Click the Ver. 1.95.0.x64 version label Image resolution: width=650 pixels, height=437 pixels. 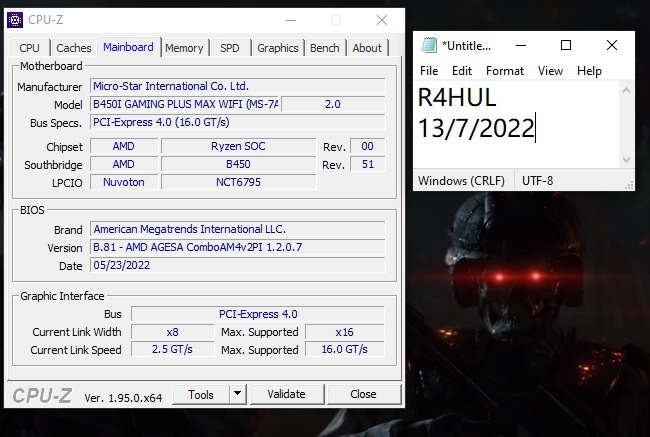coord(123,398)
